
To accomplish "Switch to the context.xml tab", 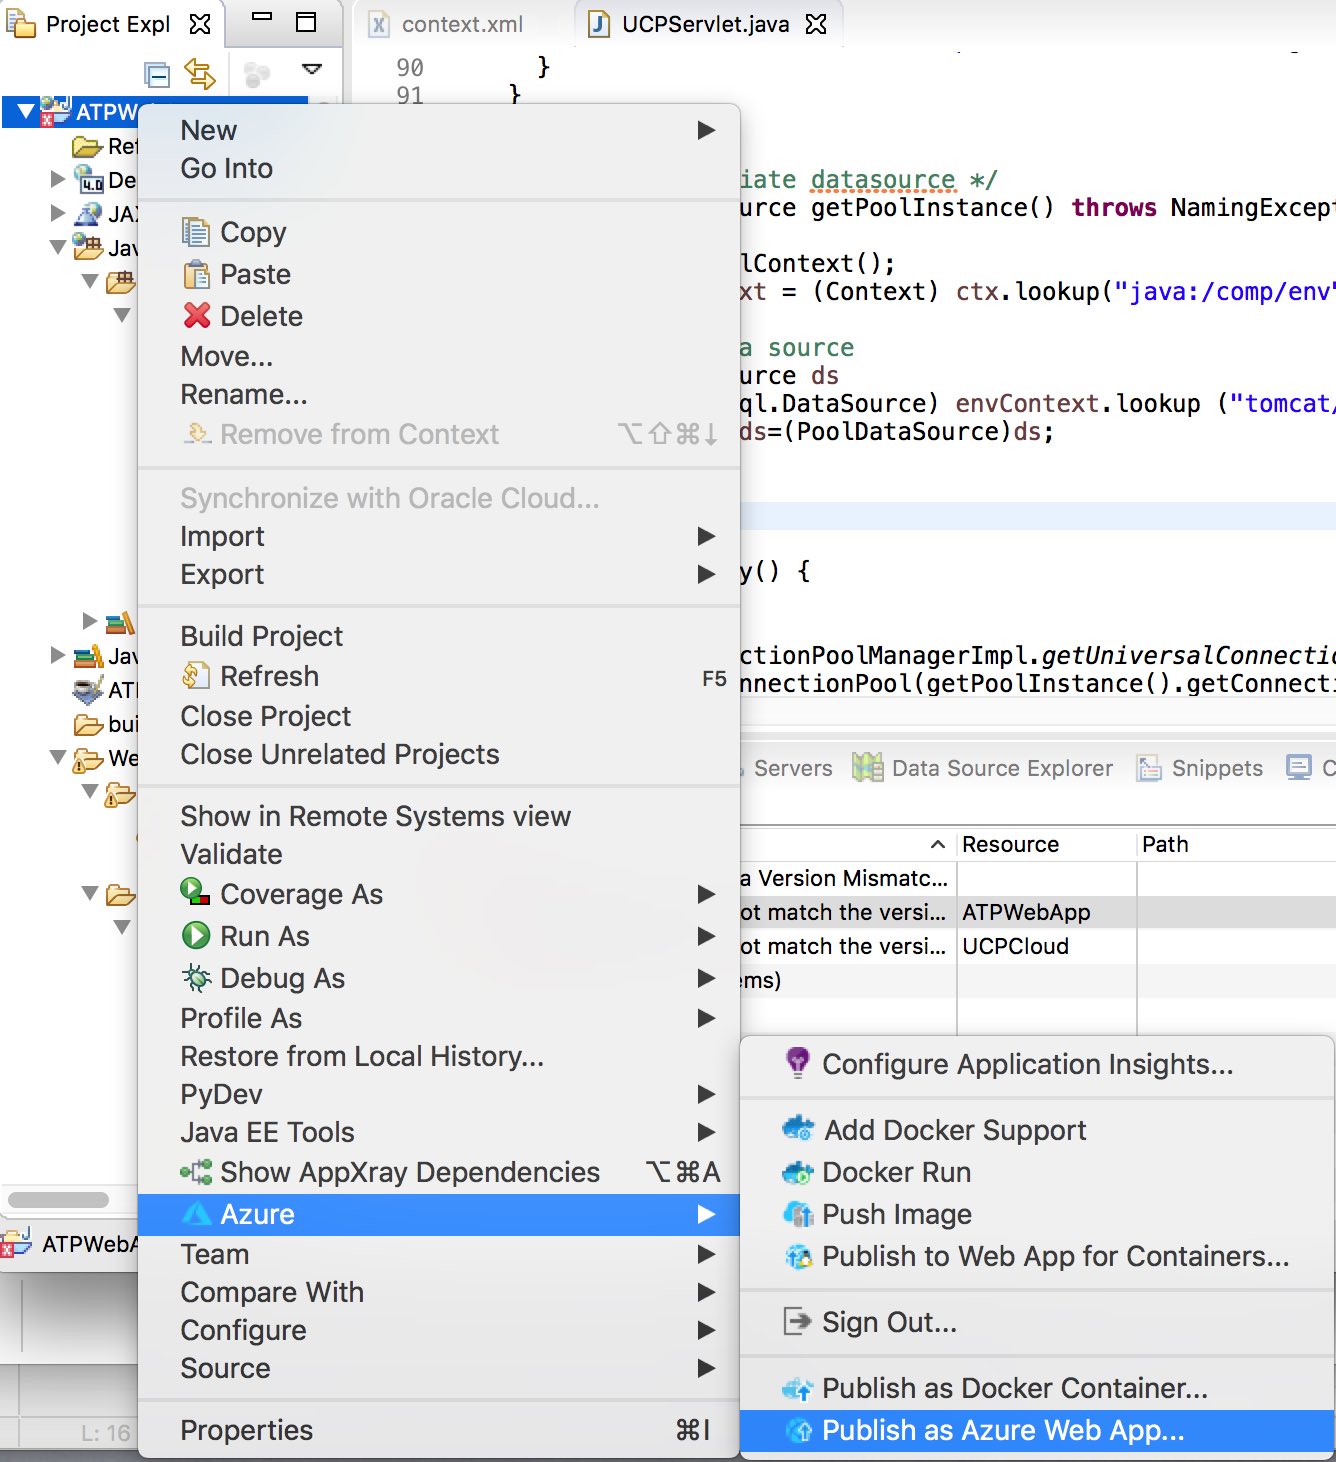I will point(461,24).
